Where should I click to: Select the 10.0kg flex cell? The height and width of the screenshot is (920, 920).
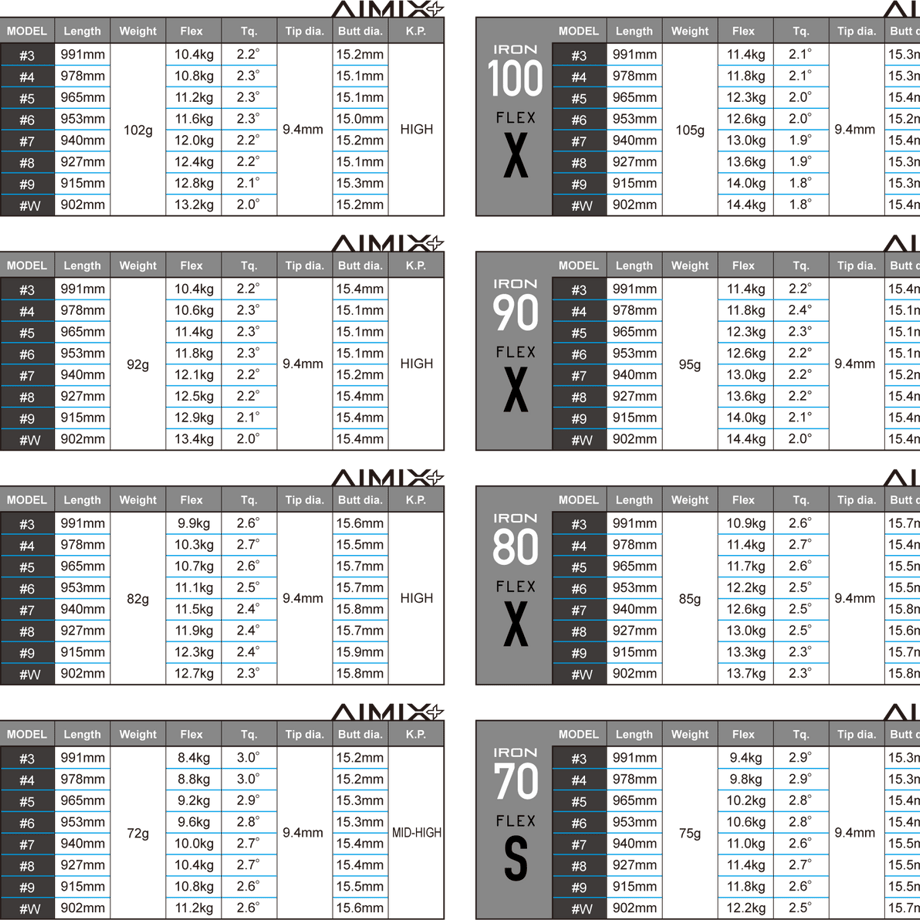point(194,844)
